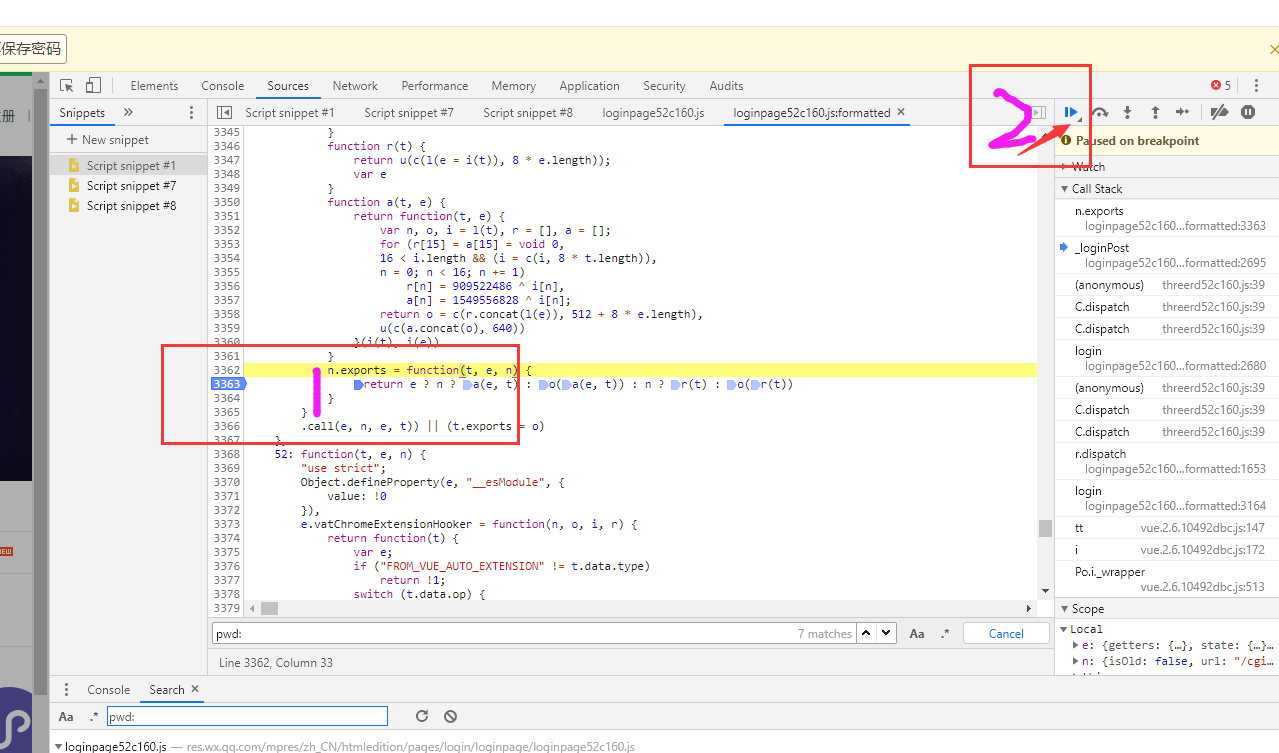
Task: Select the Po.i._wrapper call stack frame
Action: click(1167, 578)
